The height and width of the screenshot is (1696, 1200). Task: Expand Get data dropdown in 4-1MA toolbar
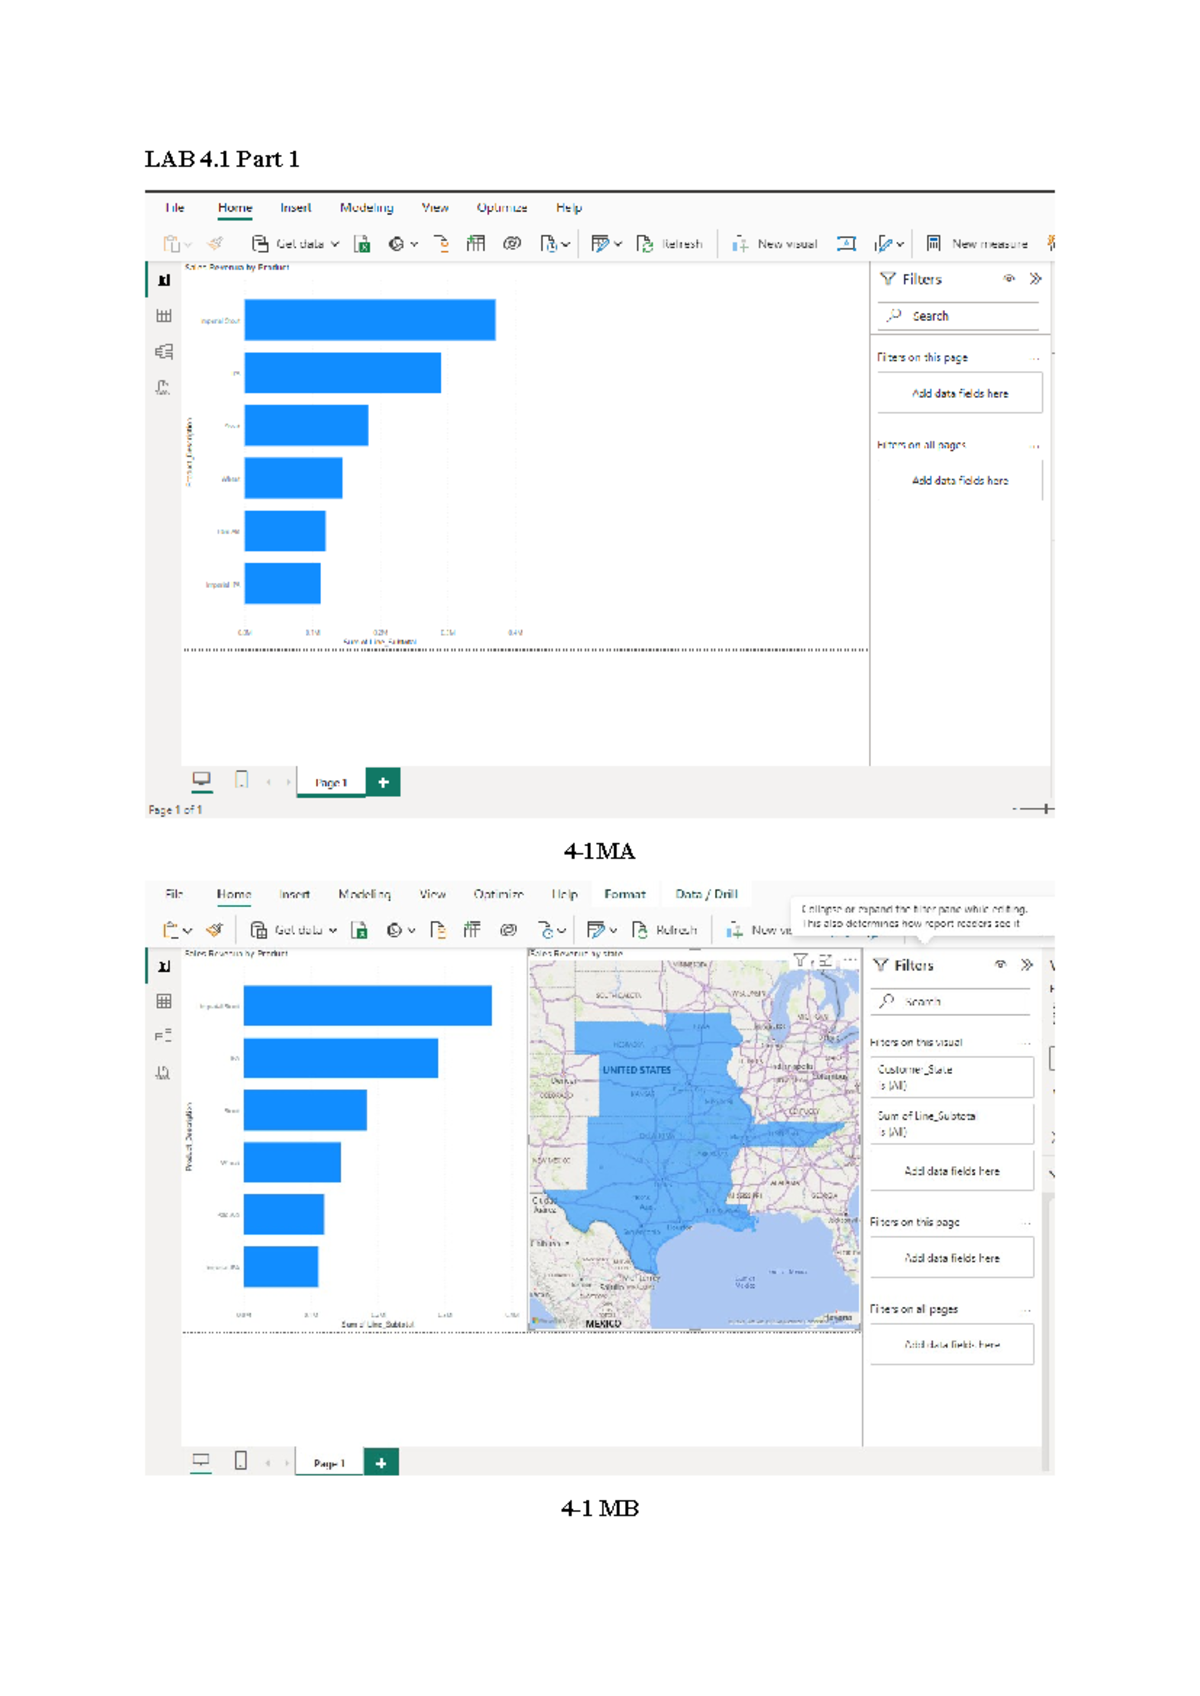334,244
